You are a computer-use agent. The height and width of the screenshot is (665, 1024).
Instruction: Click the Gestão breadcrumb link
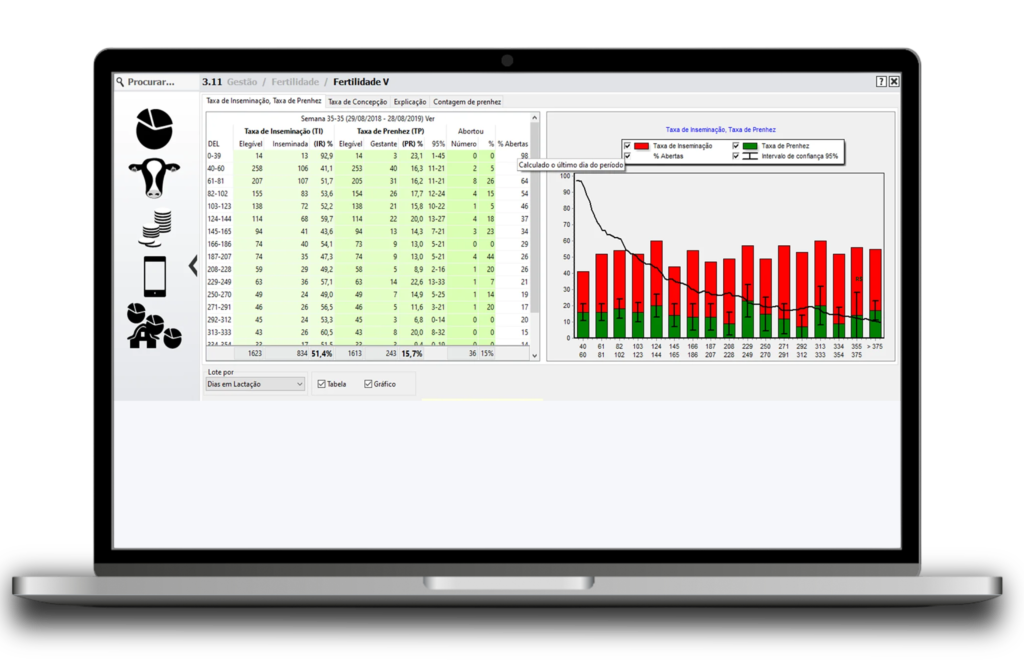pos(242,82)
